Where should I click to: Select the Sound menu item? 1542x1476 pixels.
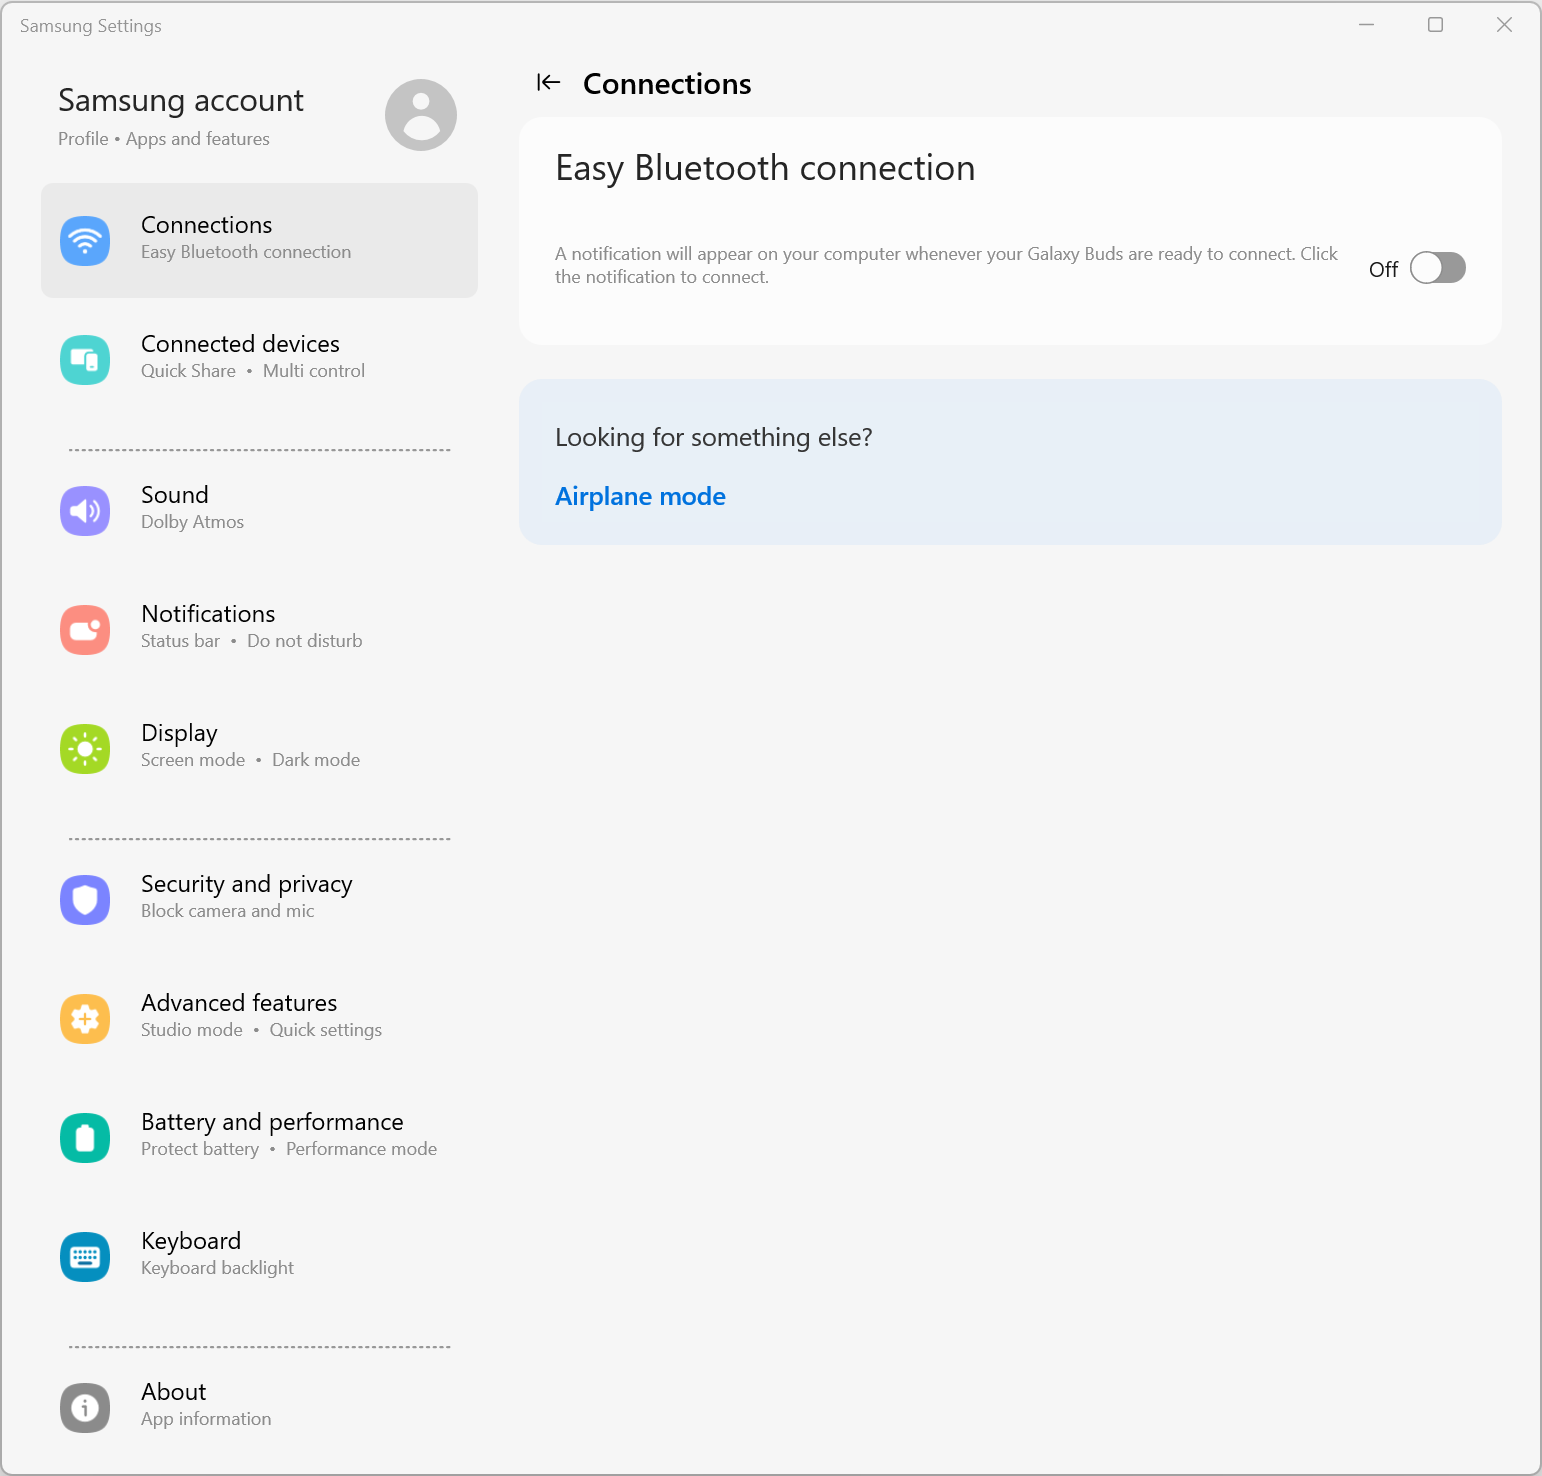pyautogui.click(x=175, y=496)
